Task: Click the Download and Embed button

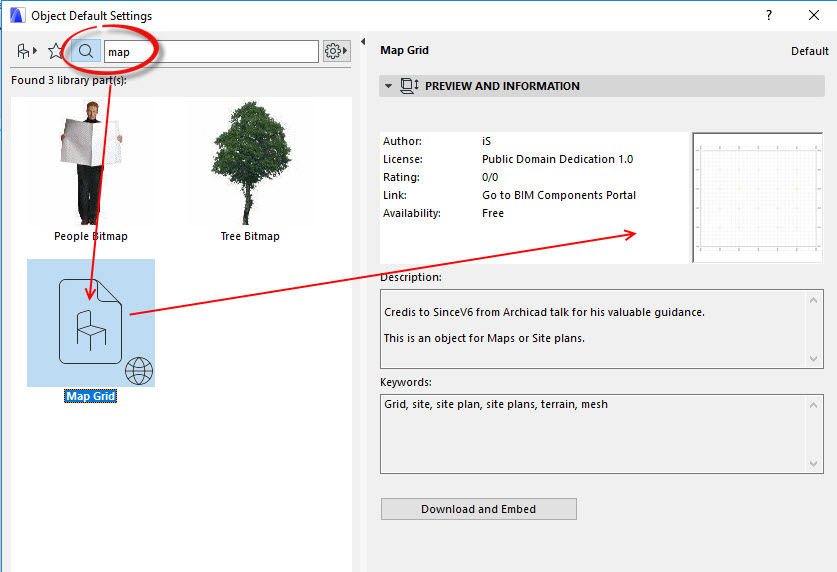Action: click(478, 509)
